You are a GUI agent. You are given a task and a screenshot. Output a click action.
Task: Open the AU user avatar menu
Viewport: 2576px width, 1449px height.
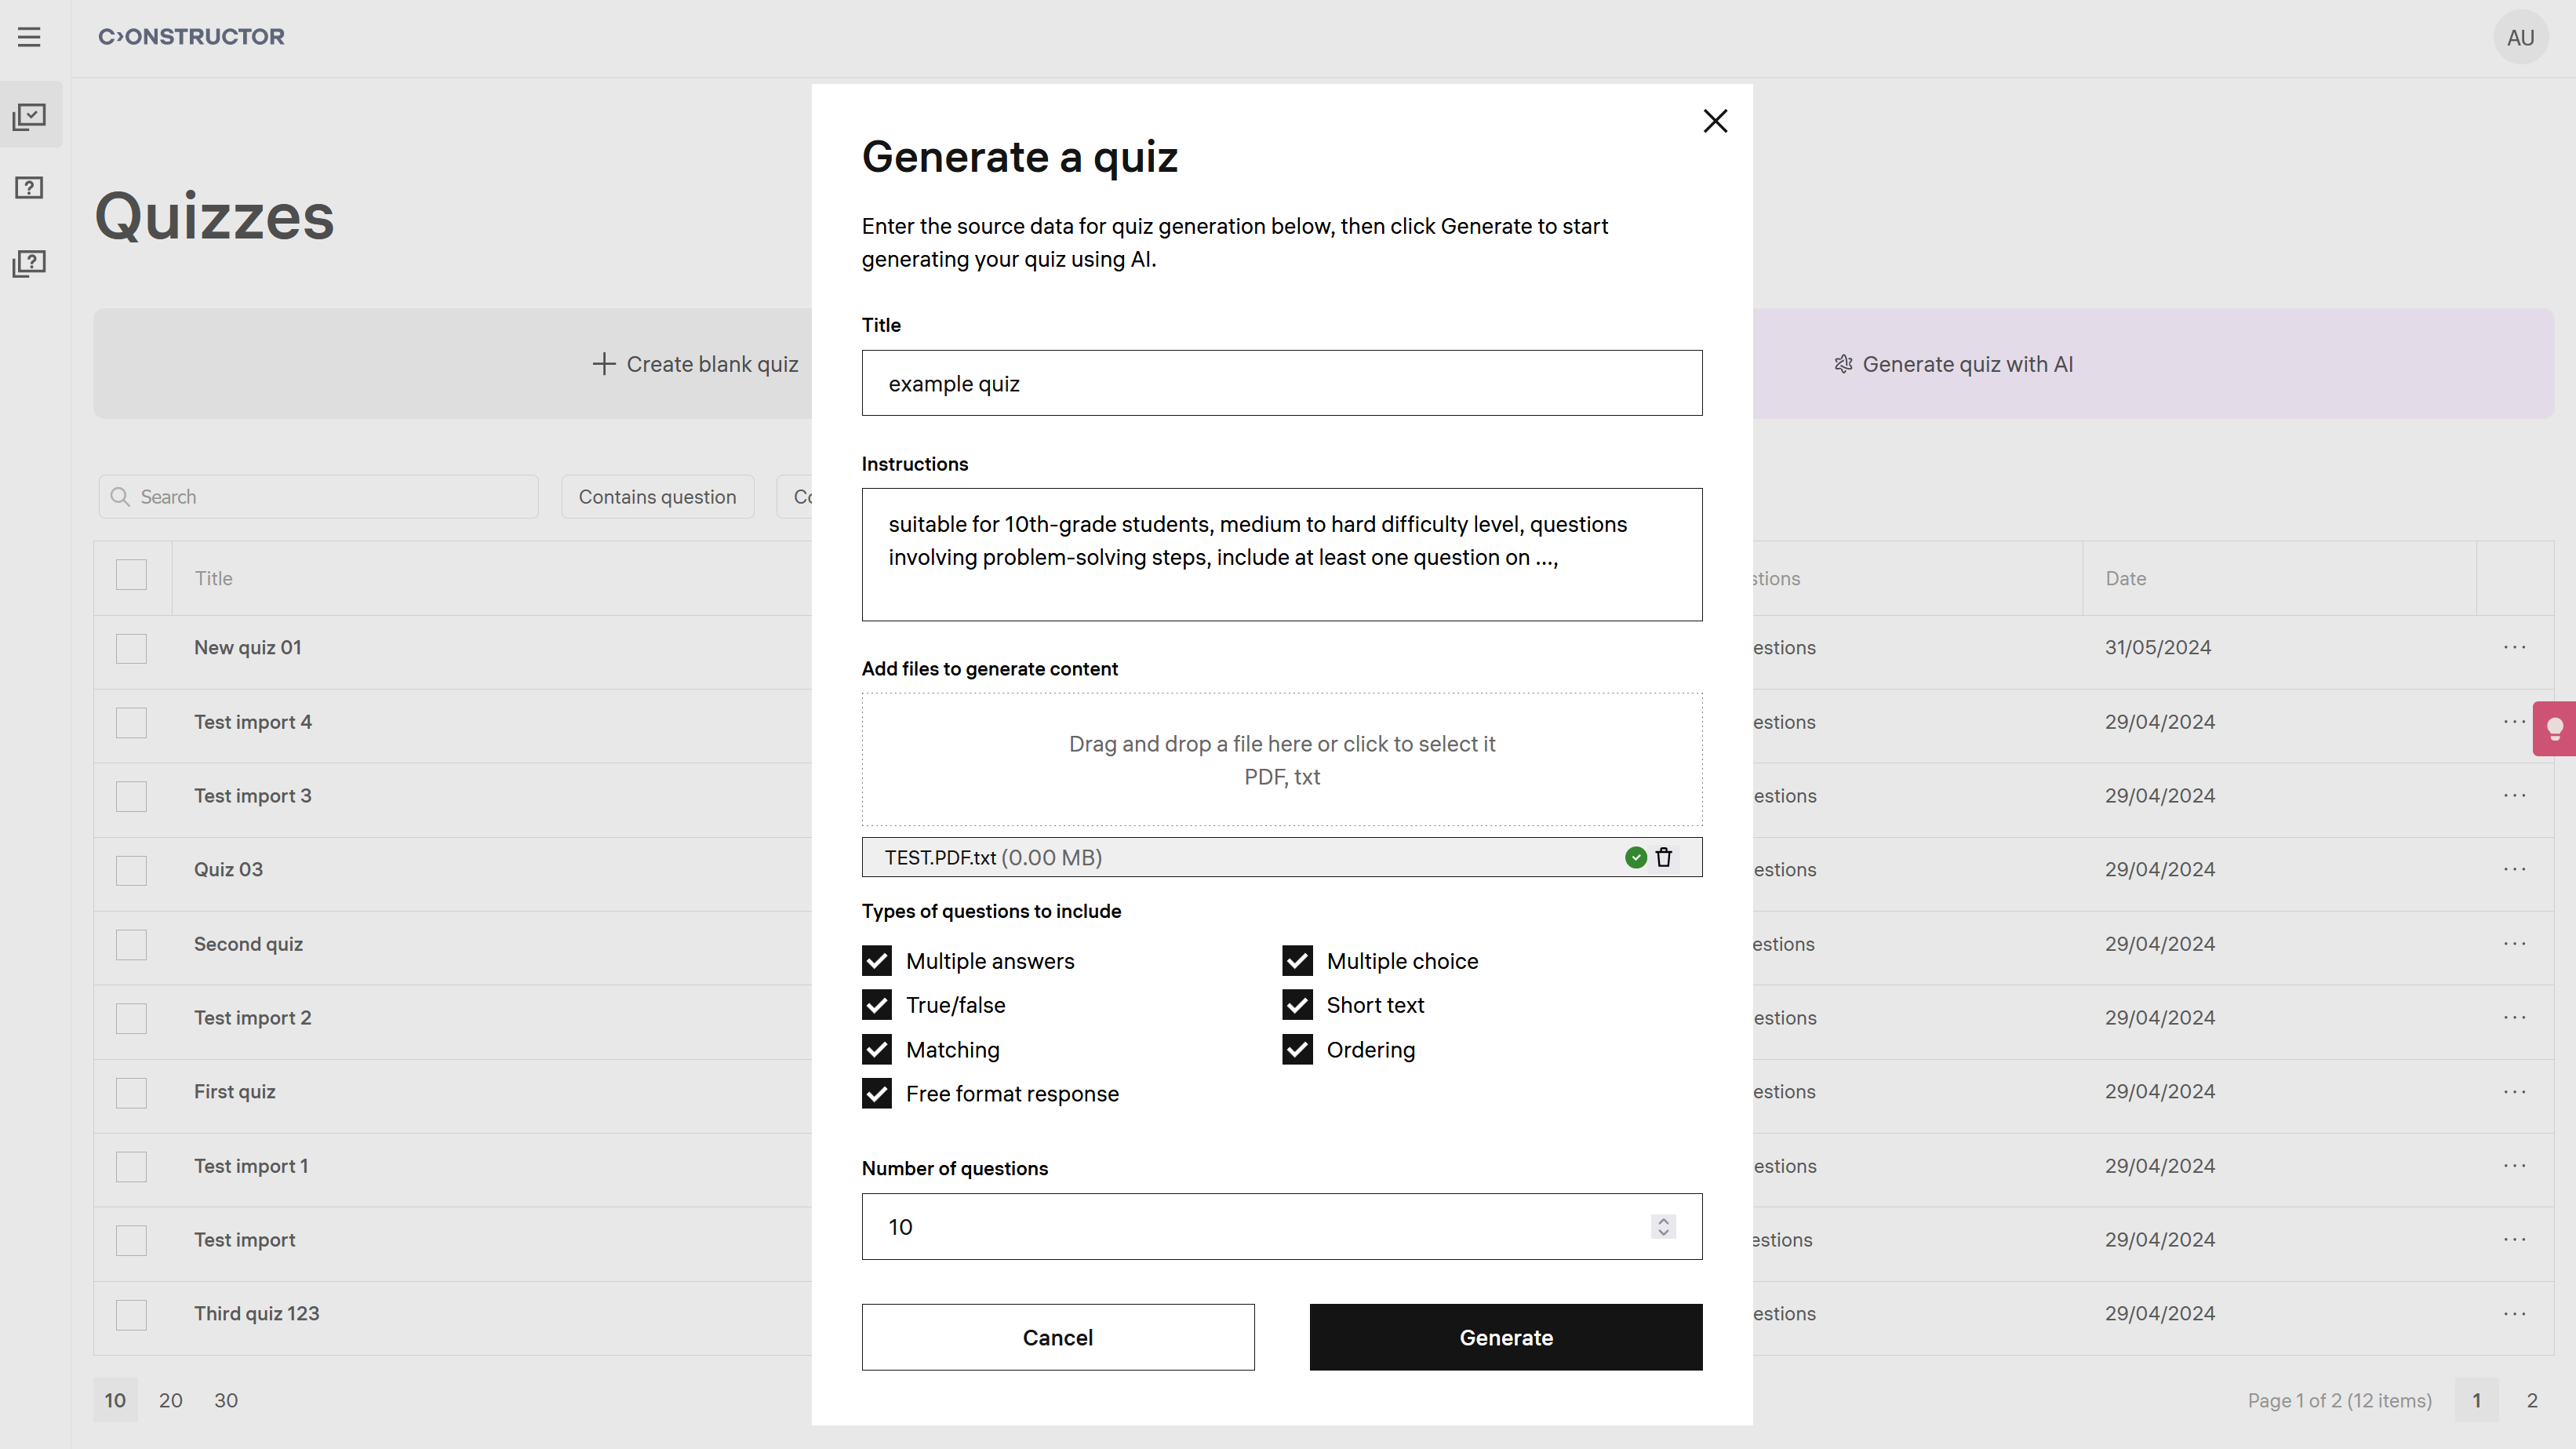click(x=2519, y=38)
